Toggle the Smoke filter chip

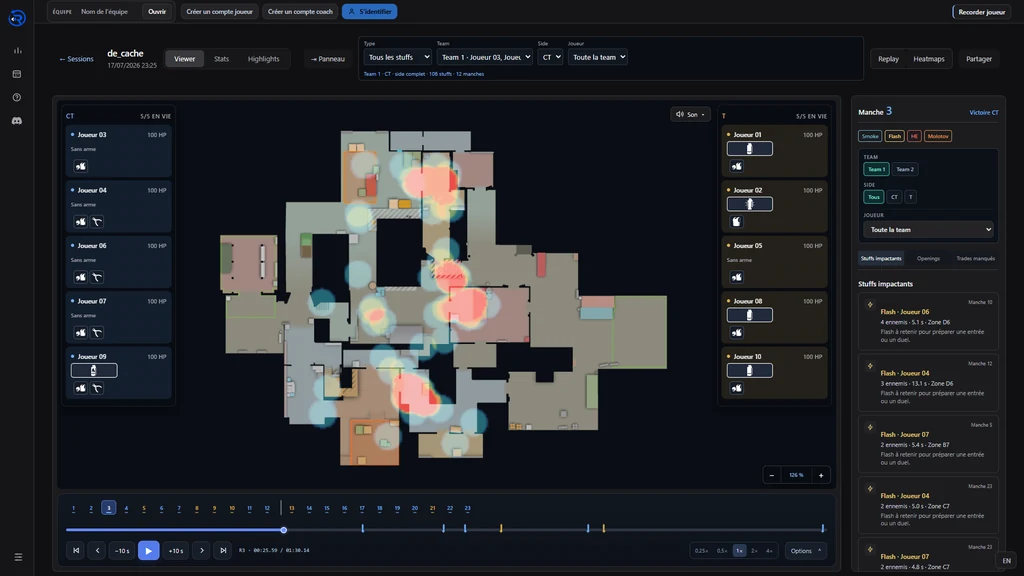coord(870,136)
